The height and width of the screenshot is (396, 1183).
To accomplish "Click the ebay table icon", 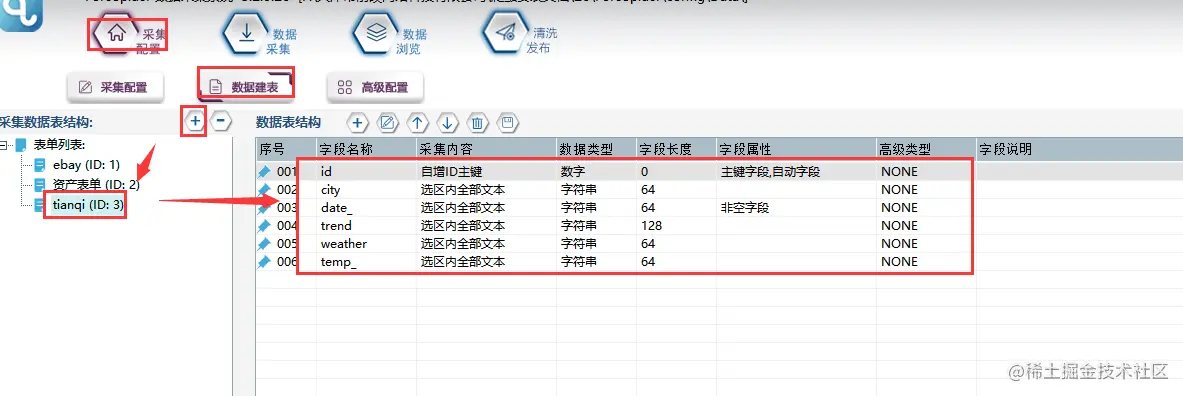I will [40, 164].
